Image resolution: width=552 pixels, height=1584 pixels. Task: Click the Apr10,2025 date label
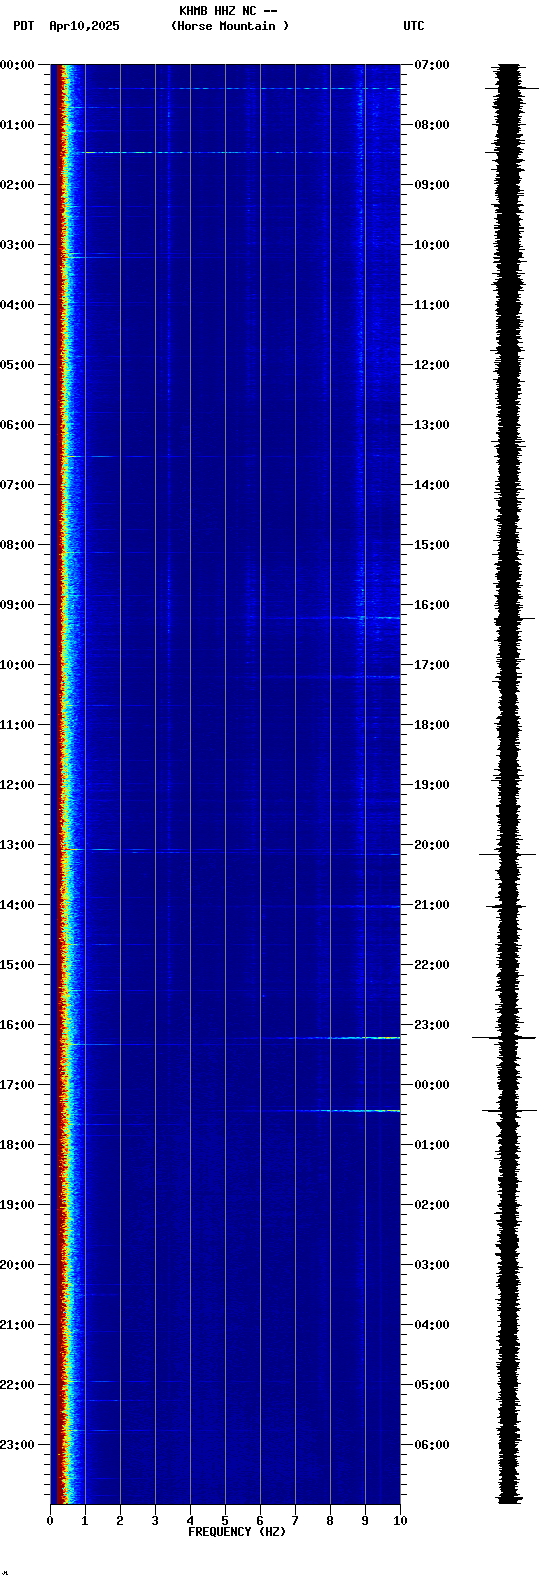click(84, 26)
